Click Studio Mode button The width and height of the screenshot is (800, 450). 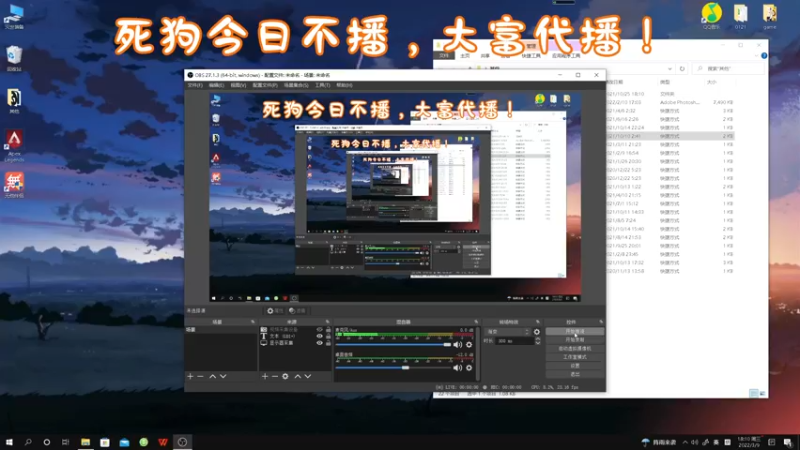pyautogui.click(x=574, y=357)
